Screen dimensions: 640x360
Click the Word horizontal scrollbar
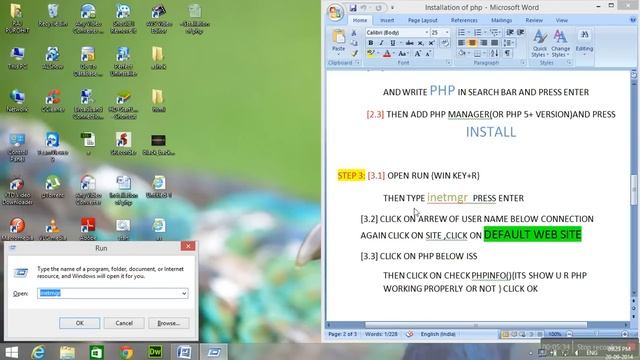coord(476,325)
